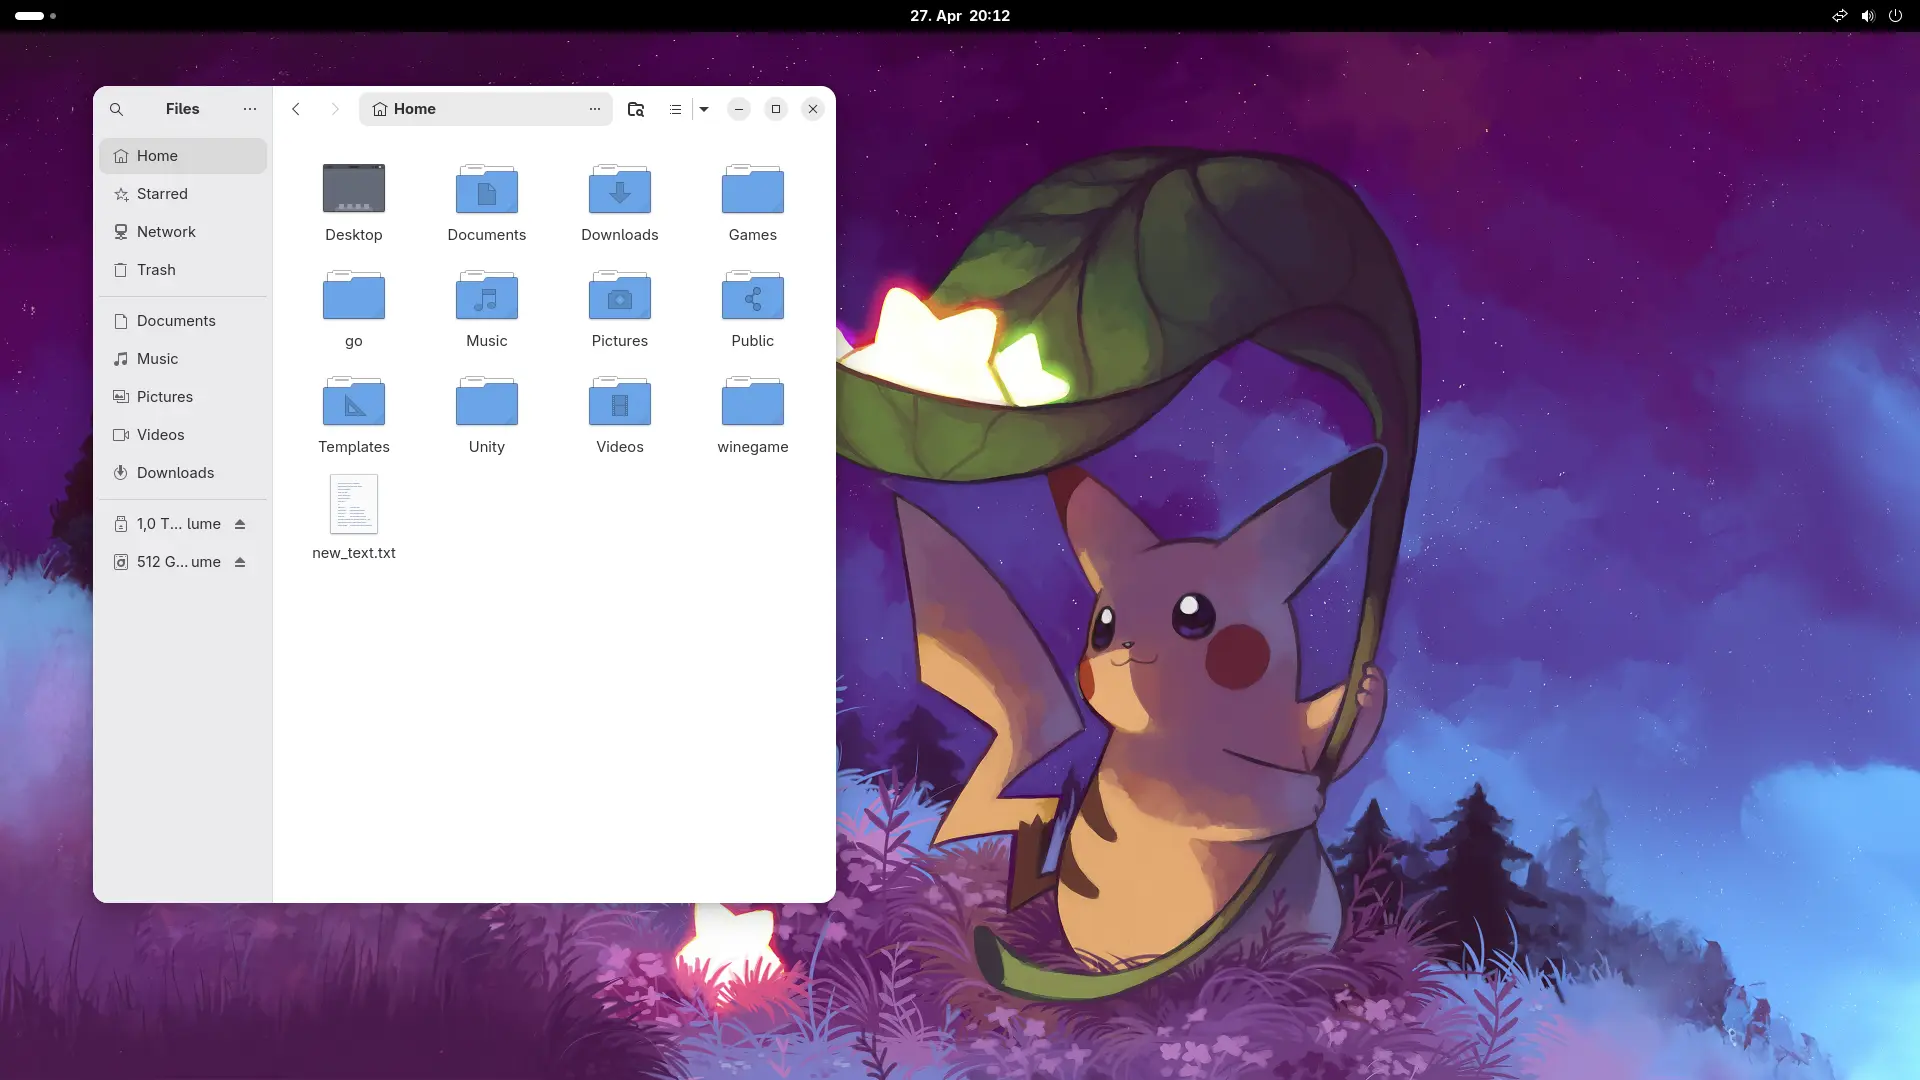Open Downloads bookmark in sidebar
The image size is (1920, 1080).
[183, 473]
